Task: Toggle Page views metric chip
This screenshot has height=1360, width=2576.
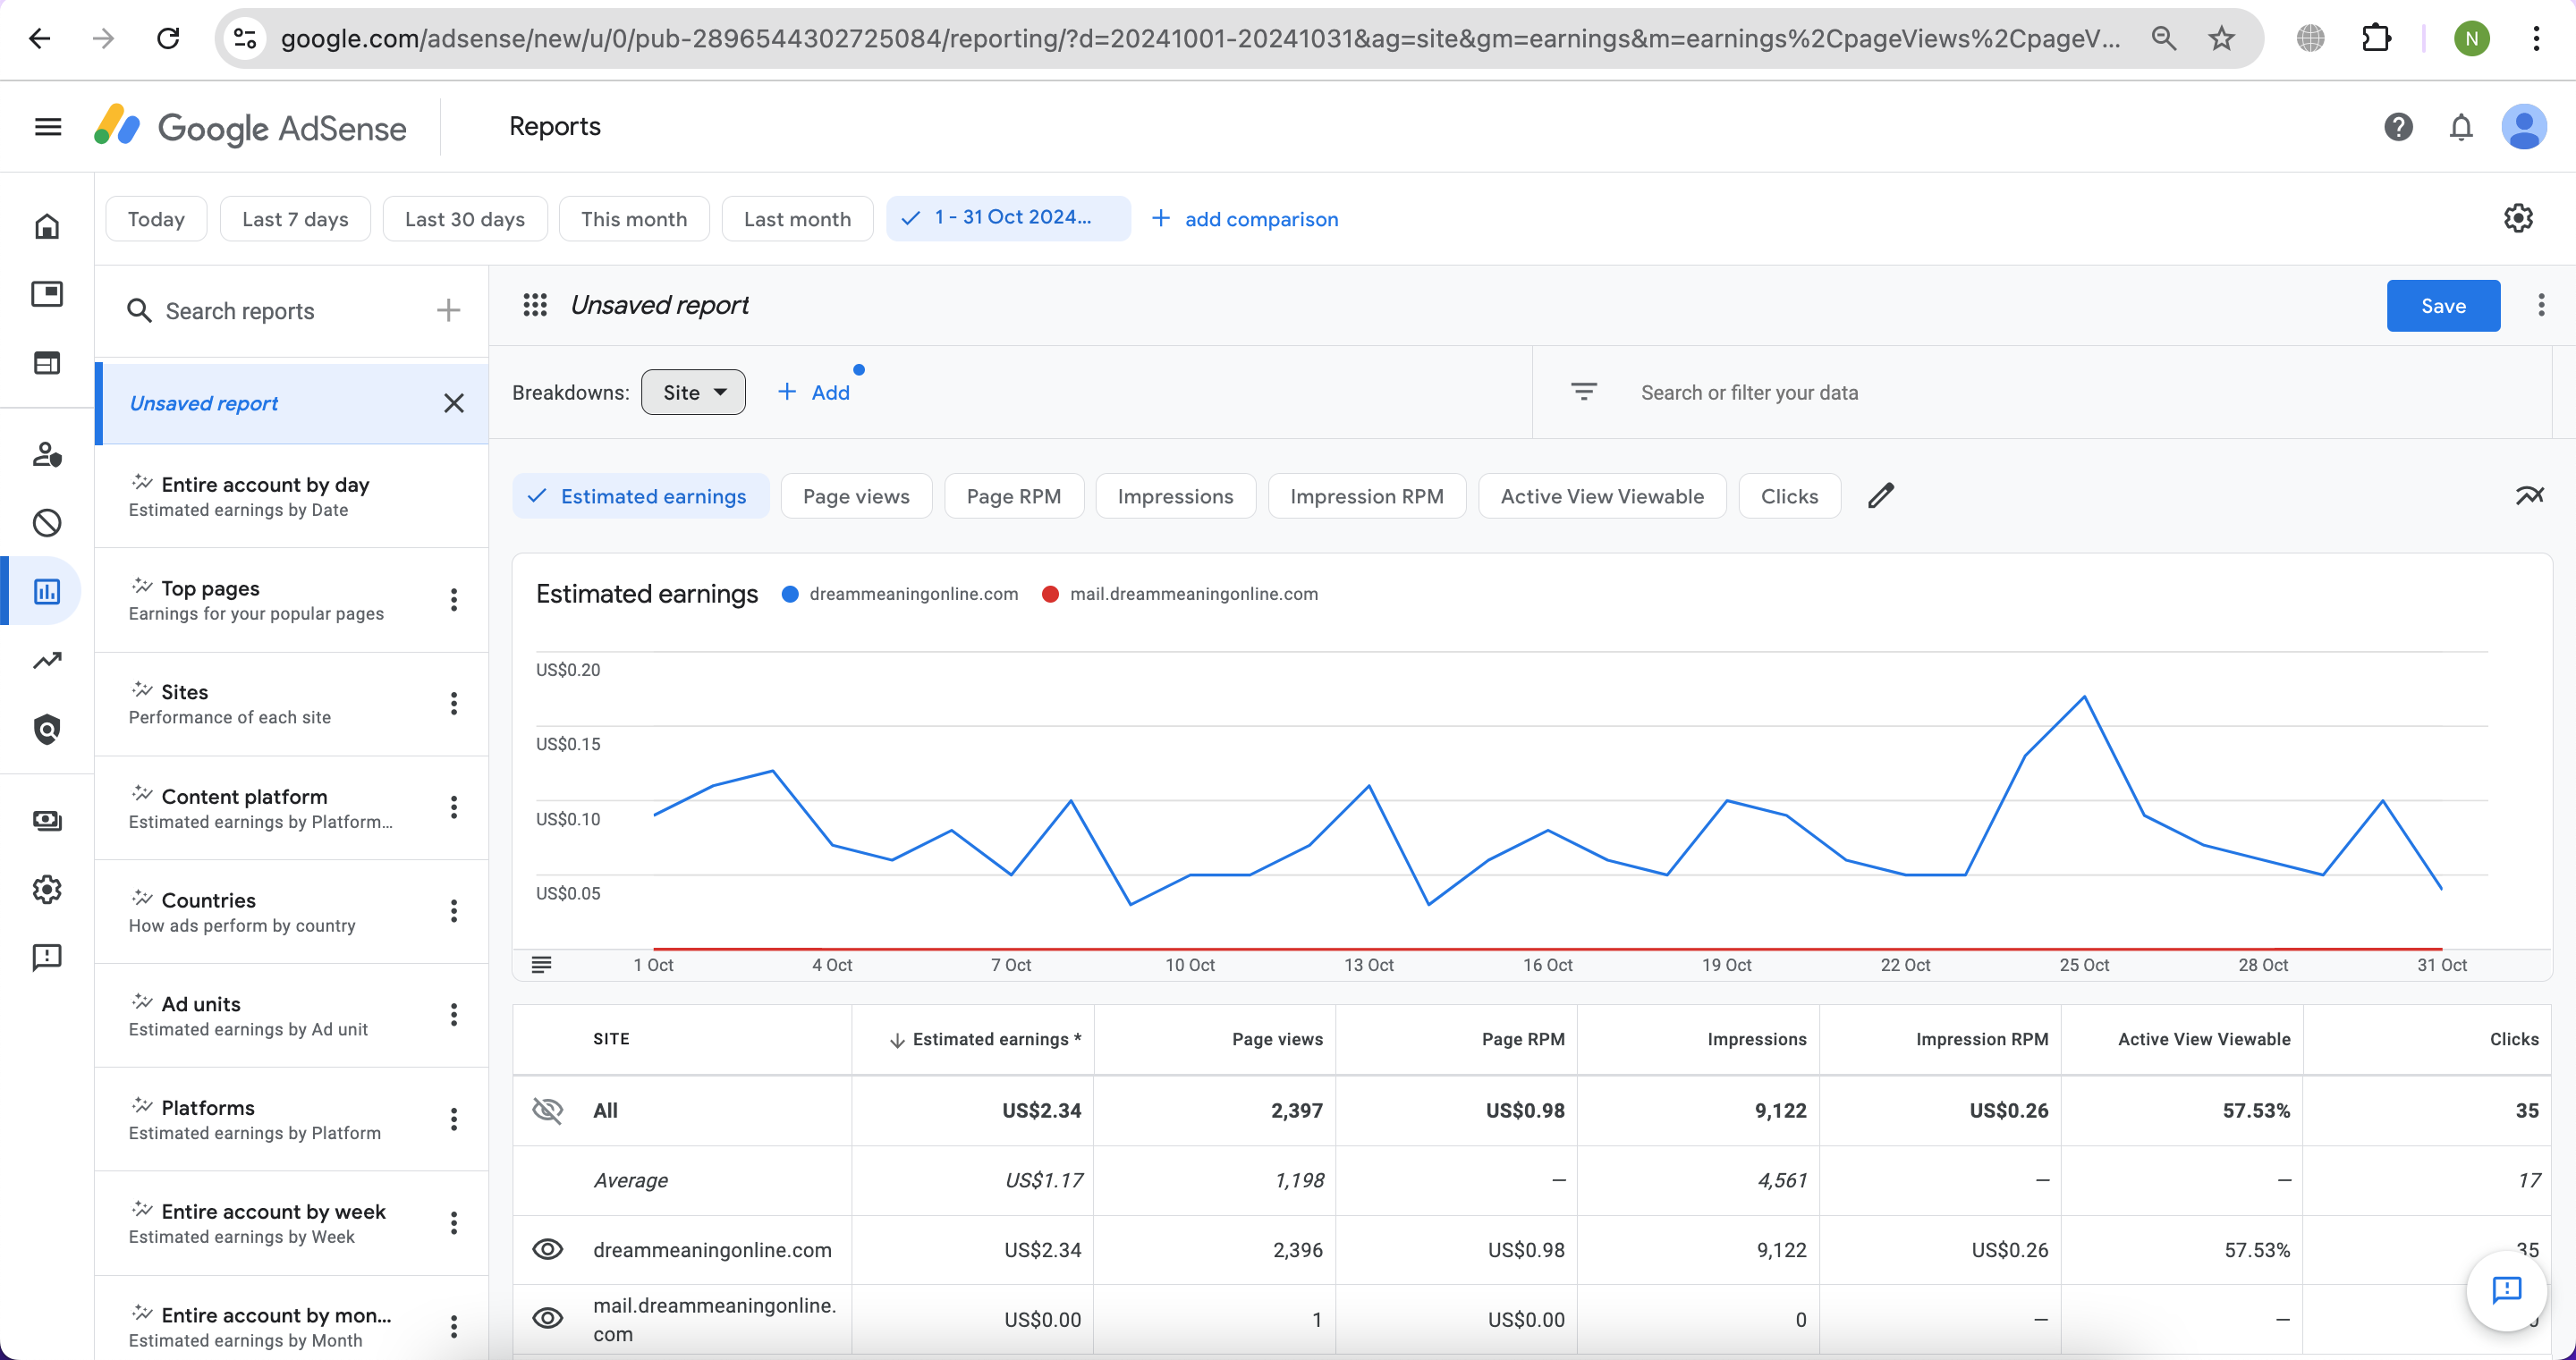Action: [856, 496]
